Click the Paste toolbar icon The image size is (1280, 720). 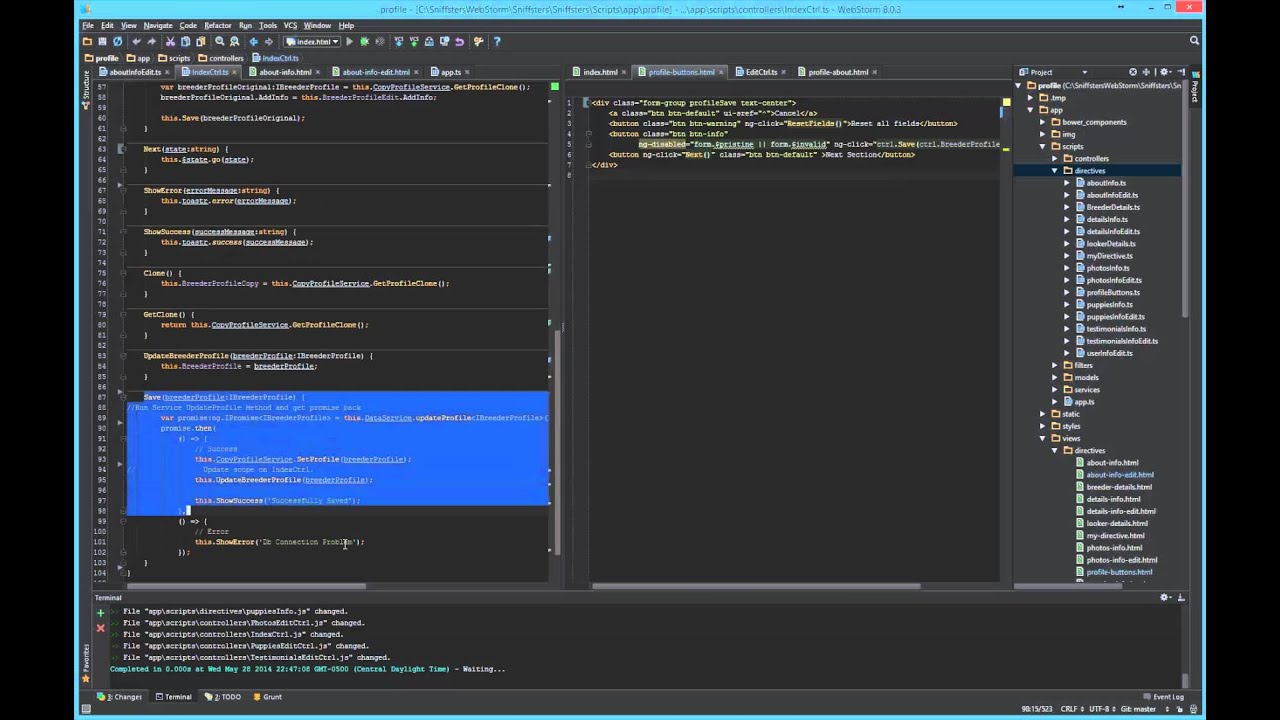pyautogui.click(x=200, y=41)
